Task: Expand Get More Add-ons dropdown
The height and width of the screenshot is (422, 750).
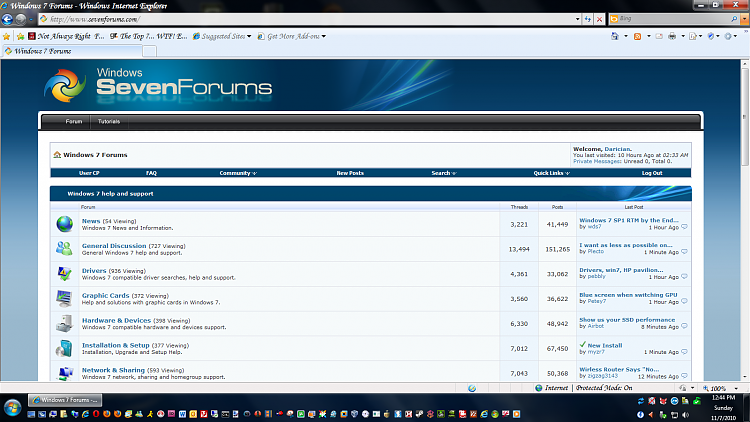Action: 324,36
